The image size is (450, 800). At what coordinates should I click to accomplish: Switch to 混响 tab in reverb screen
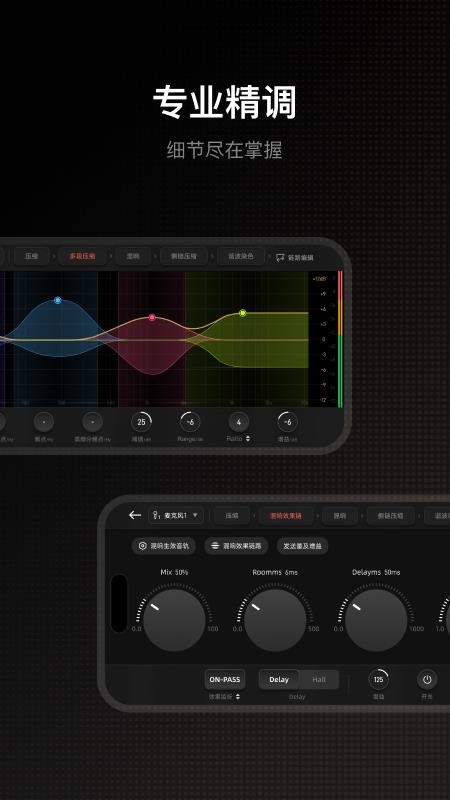point(339,515)
